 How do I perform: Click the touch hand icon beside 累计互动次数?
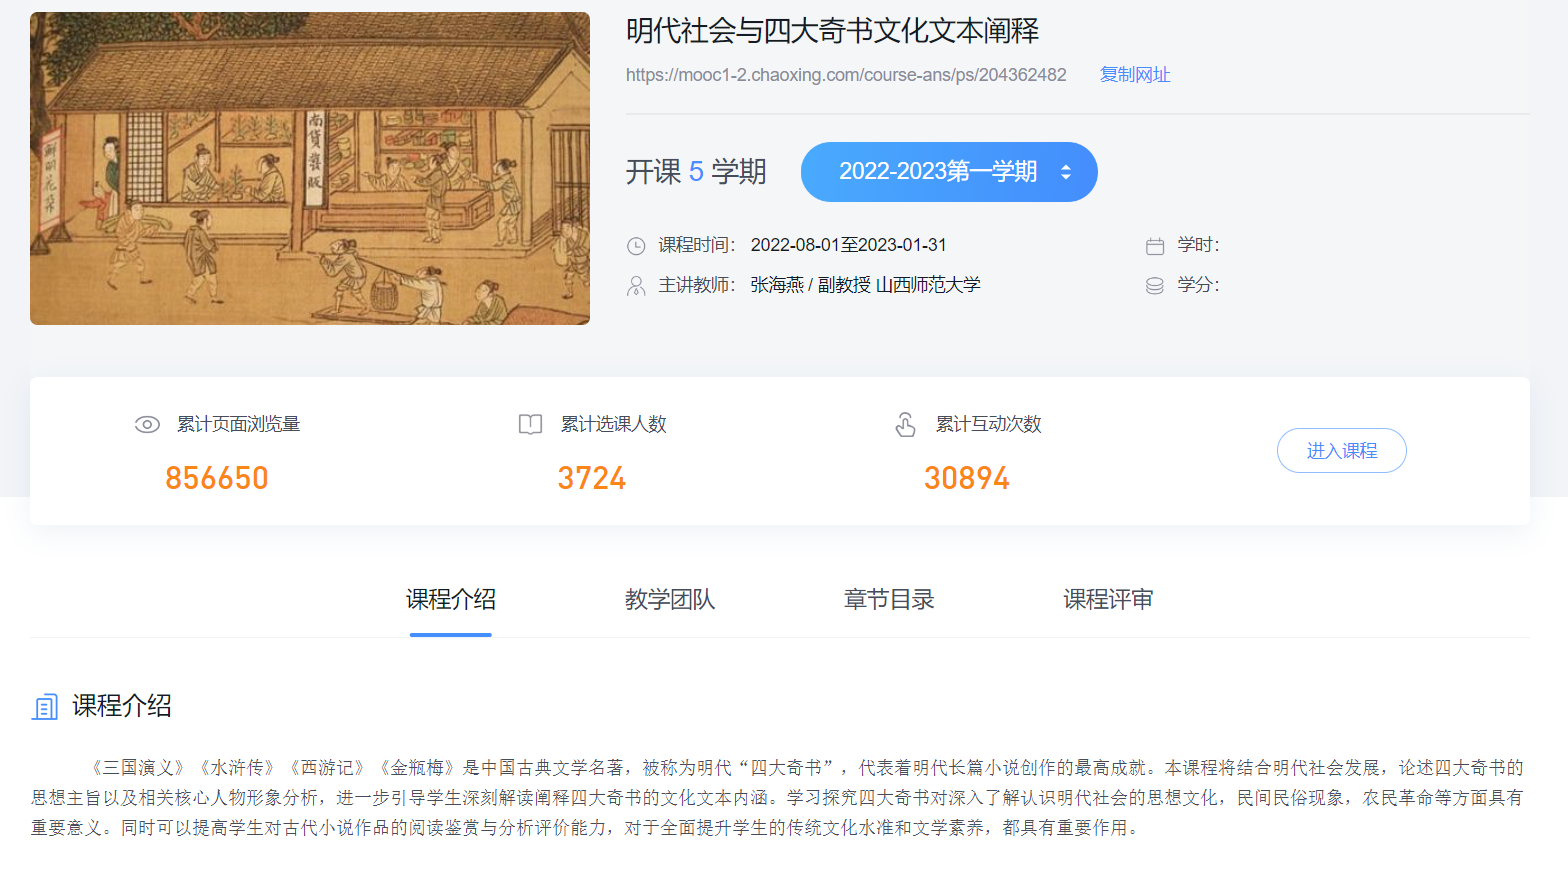[905, 425]
